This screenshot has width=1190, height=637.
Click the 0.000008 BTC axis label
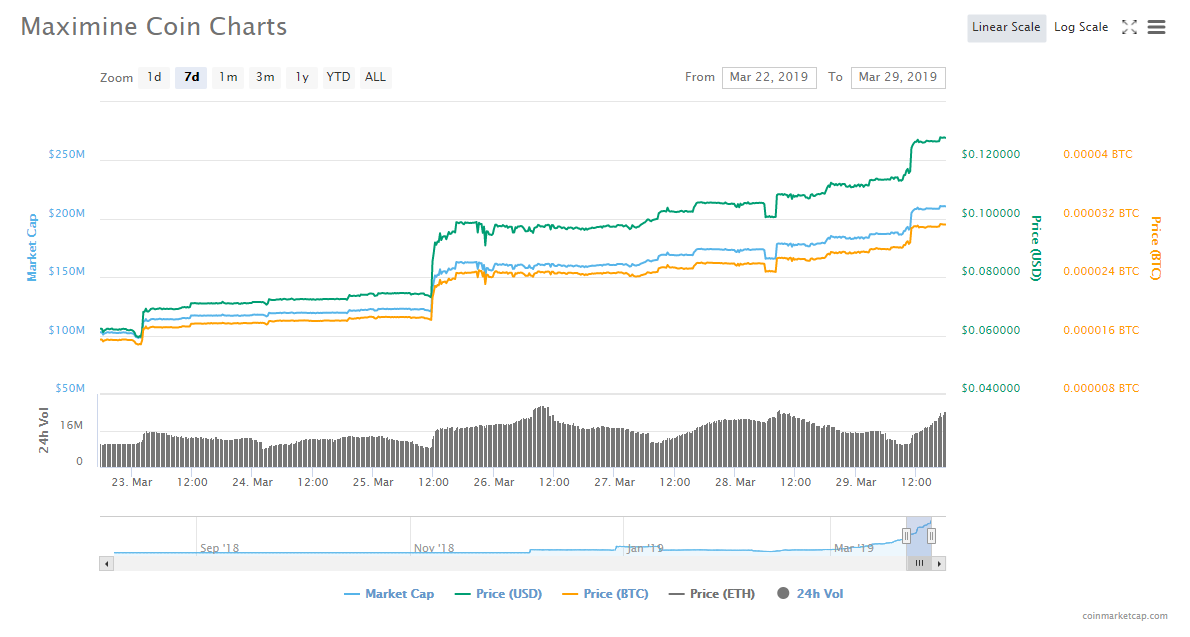pyautogui.click(x=1101, y=388)
